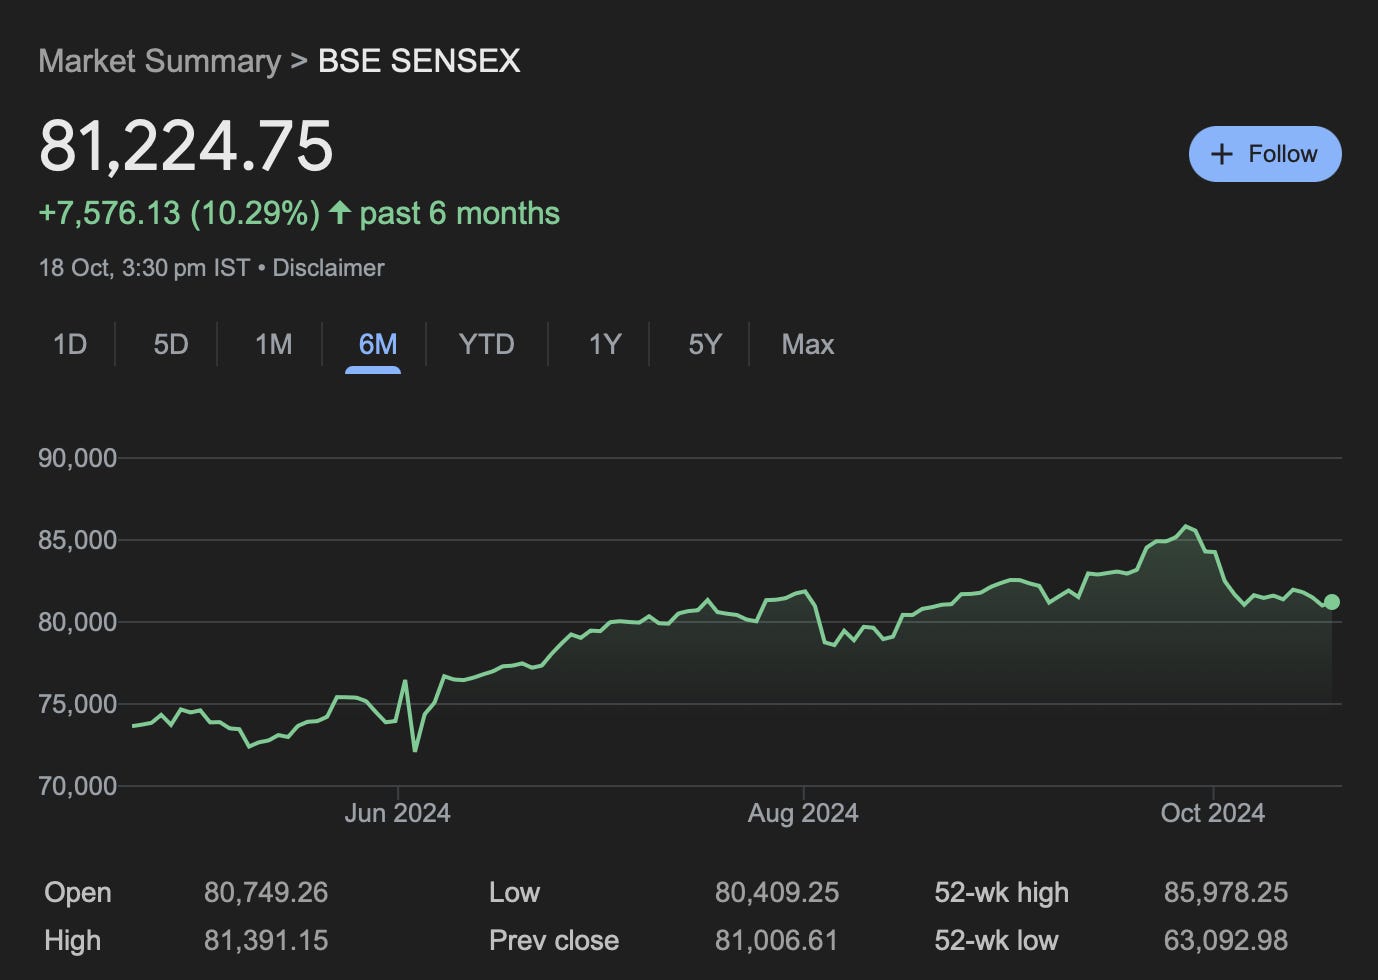Click the 75,000 y-axis label
1378x980 pixels.
77,704
